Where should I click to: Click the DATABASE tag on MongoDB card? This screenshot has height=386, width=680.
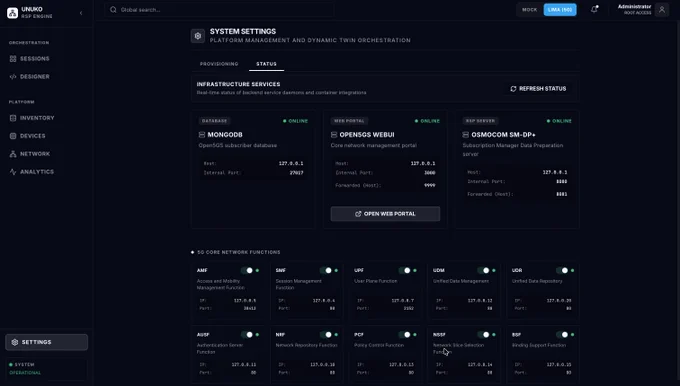(215, 121)
